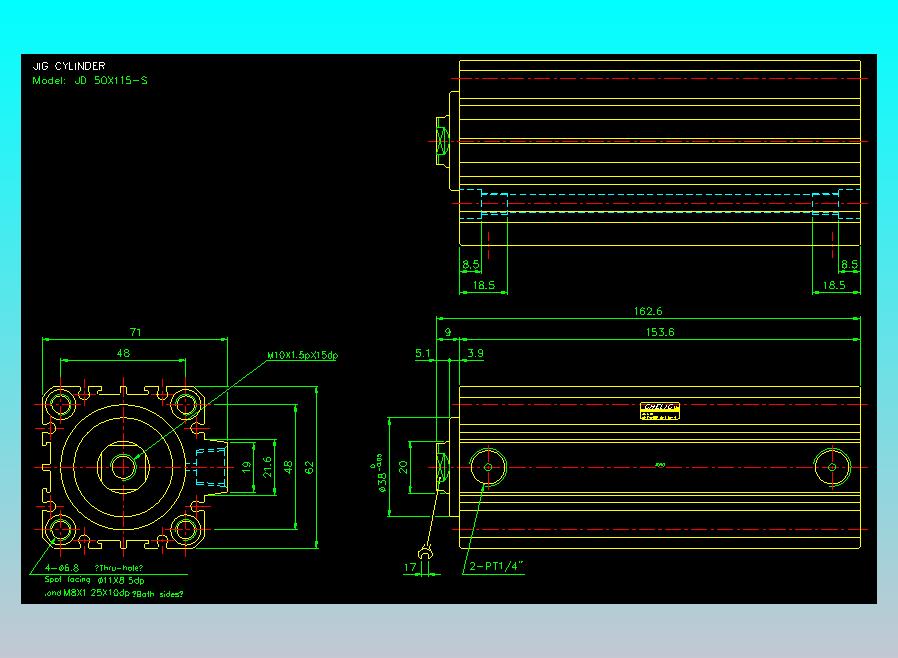Click the M10X1.5pX15dp thread callout
Screen dimensions: 898x658
tap(302, 355)
